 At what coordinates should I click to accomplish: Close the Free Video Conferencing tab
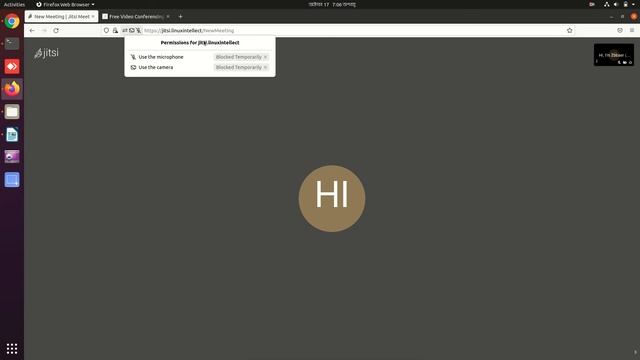[x=168, y=17]
